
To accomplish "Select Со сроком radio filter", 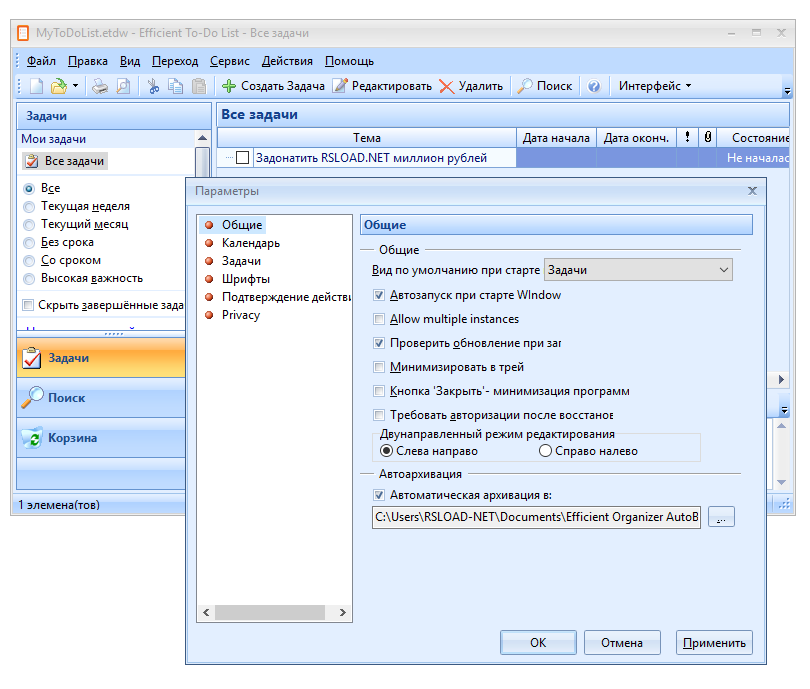I will 29,261.
